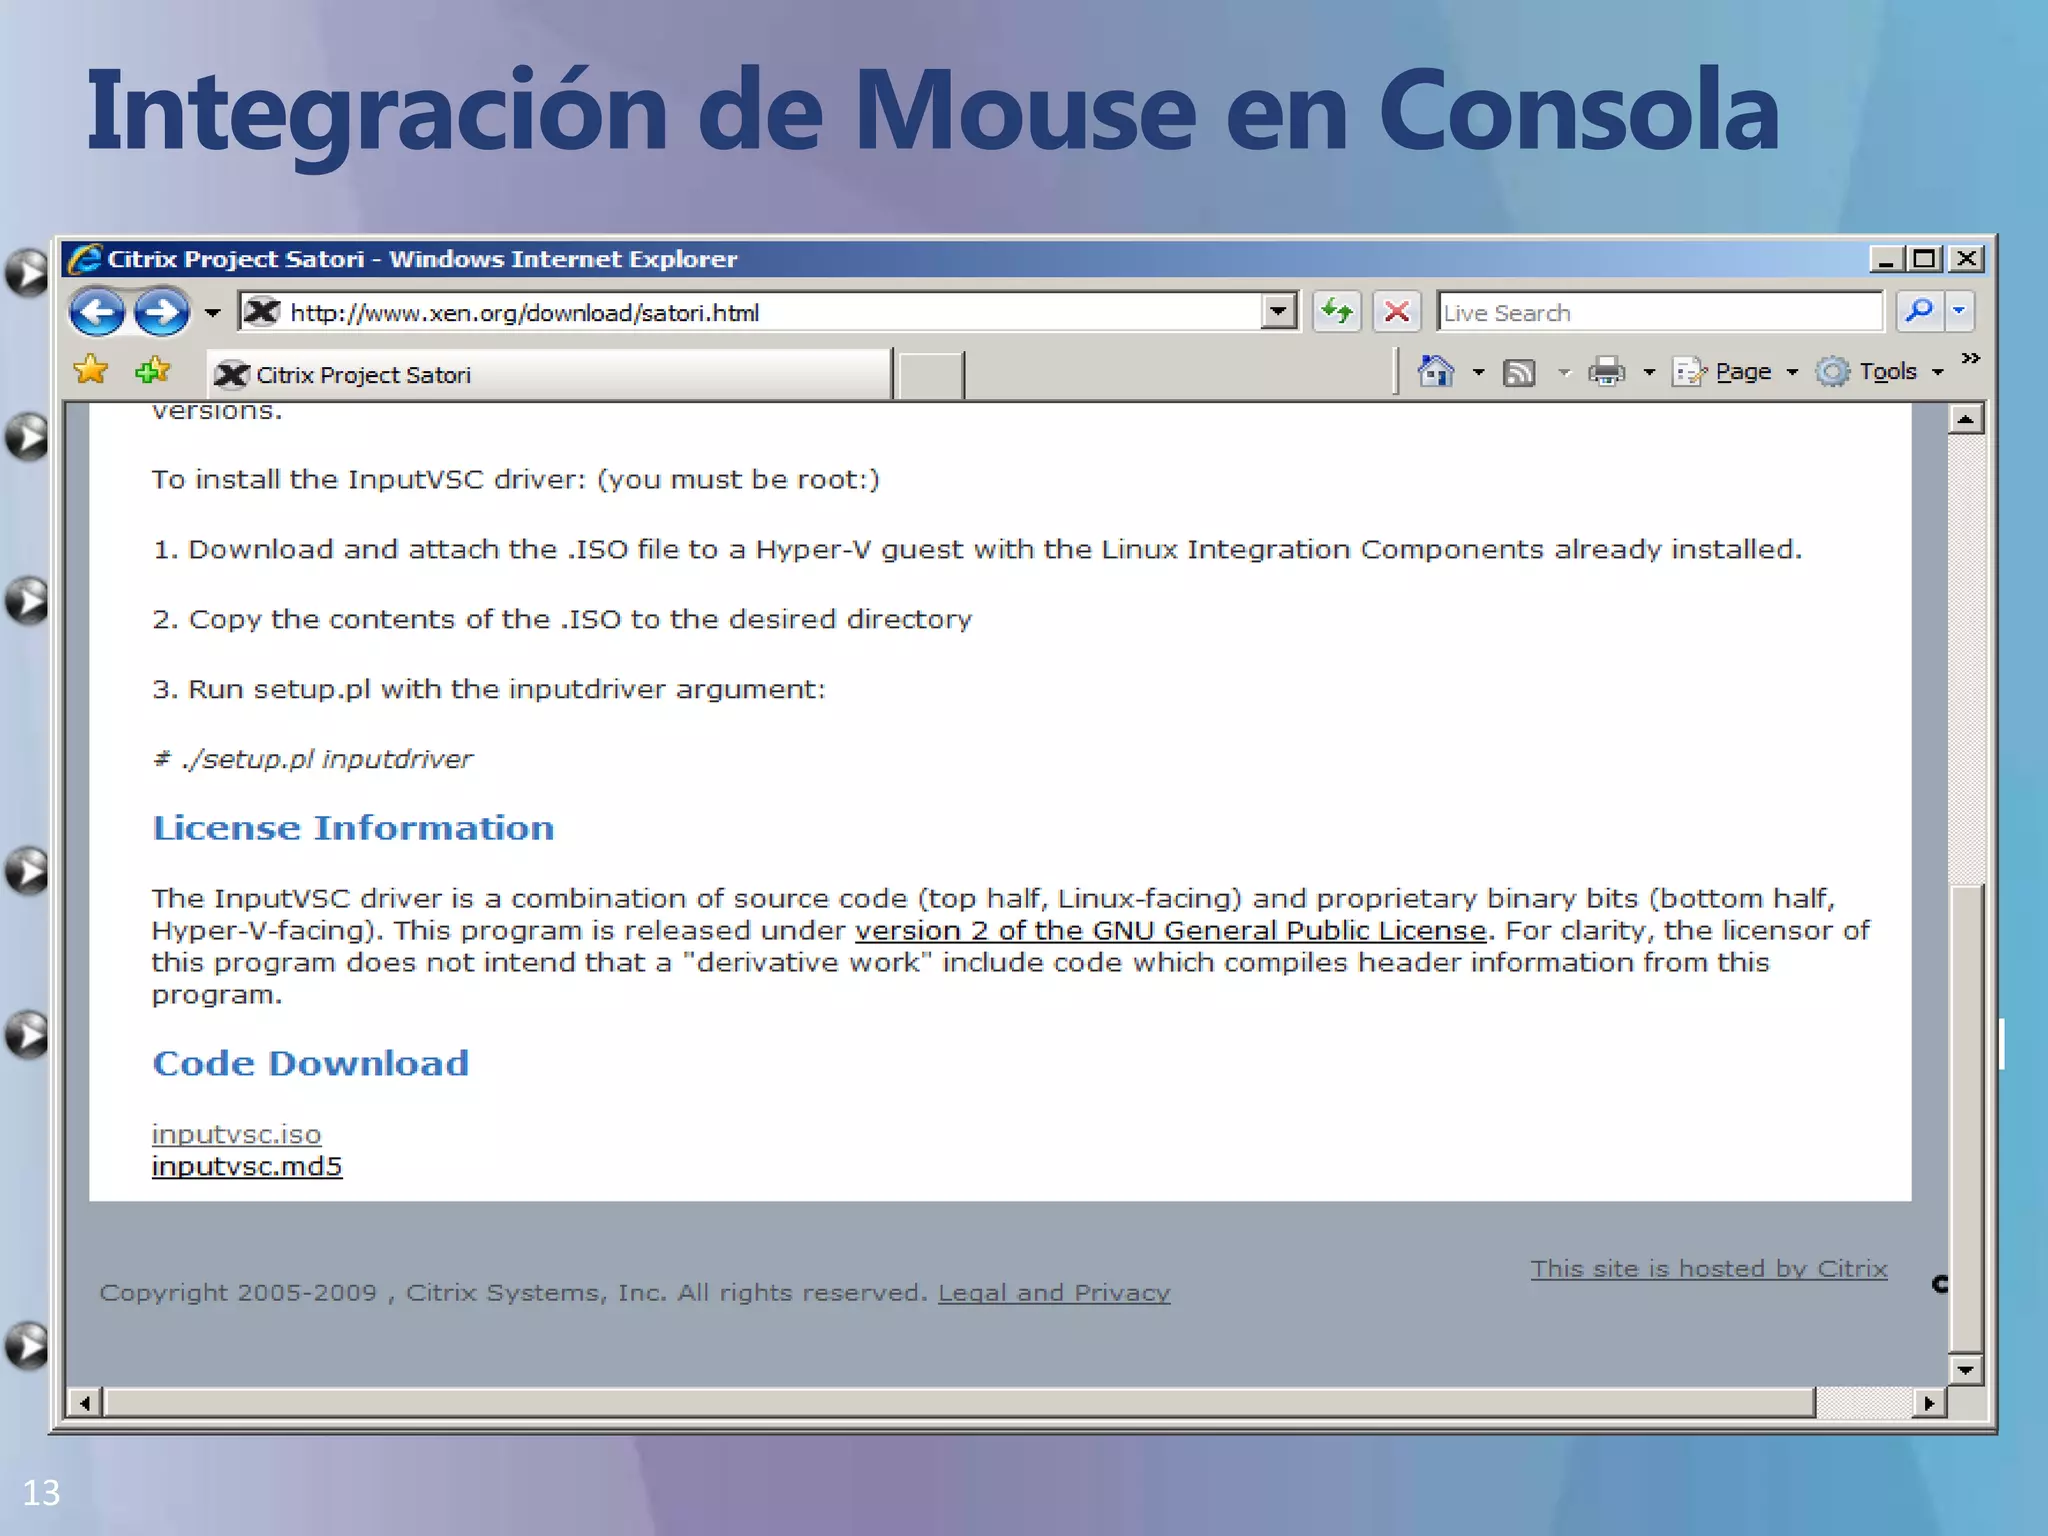2048x1536 pixels.
Task: Download the inputvsc.iso file link
Action: (x=236, y=1134)
